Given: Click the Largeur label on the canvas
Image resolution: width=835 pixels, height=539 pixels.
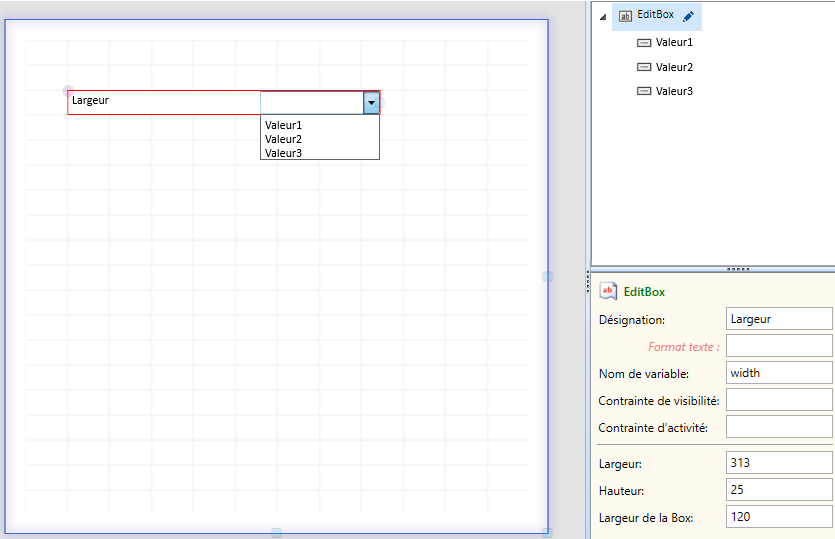Looking at the screenshot, I should (x=90, y=100).
